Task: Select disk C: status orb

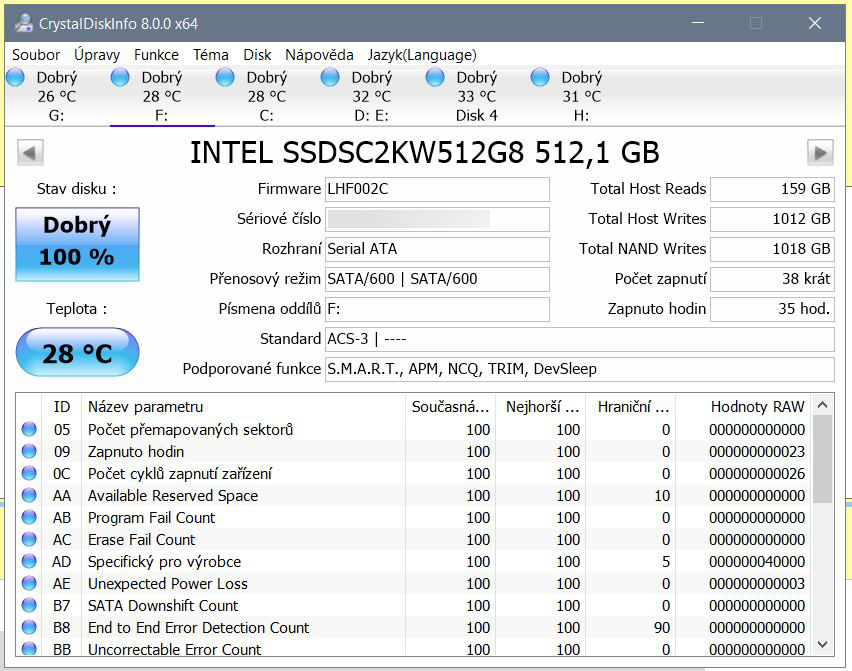Action: tap(225, 77)
